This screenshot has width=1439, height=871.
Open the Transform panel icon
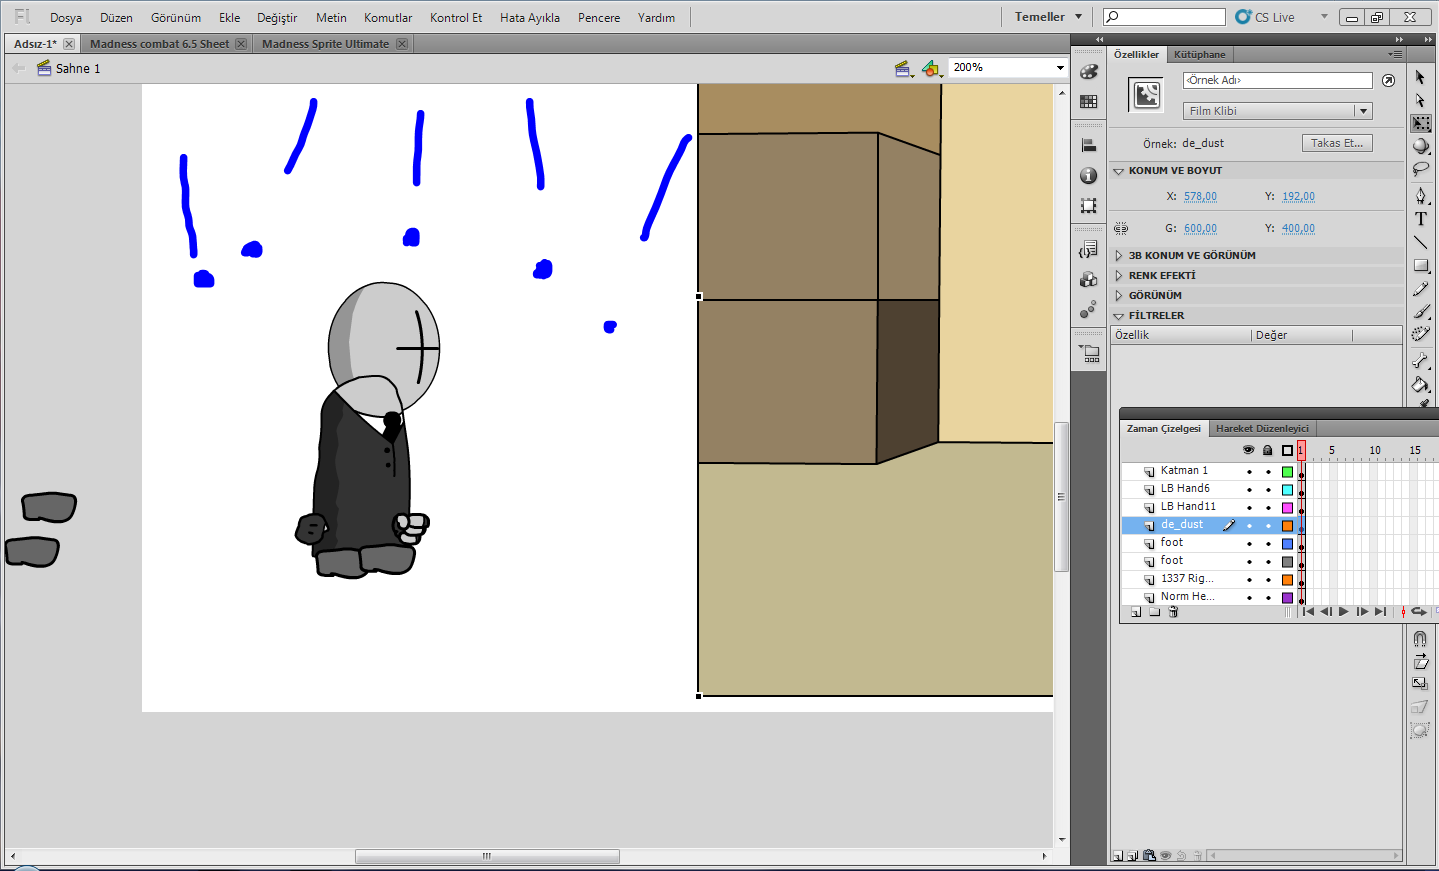(x=1089, y=206)
